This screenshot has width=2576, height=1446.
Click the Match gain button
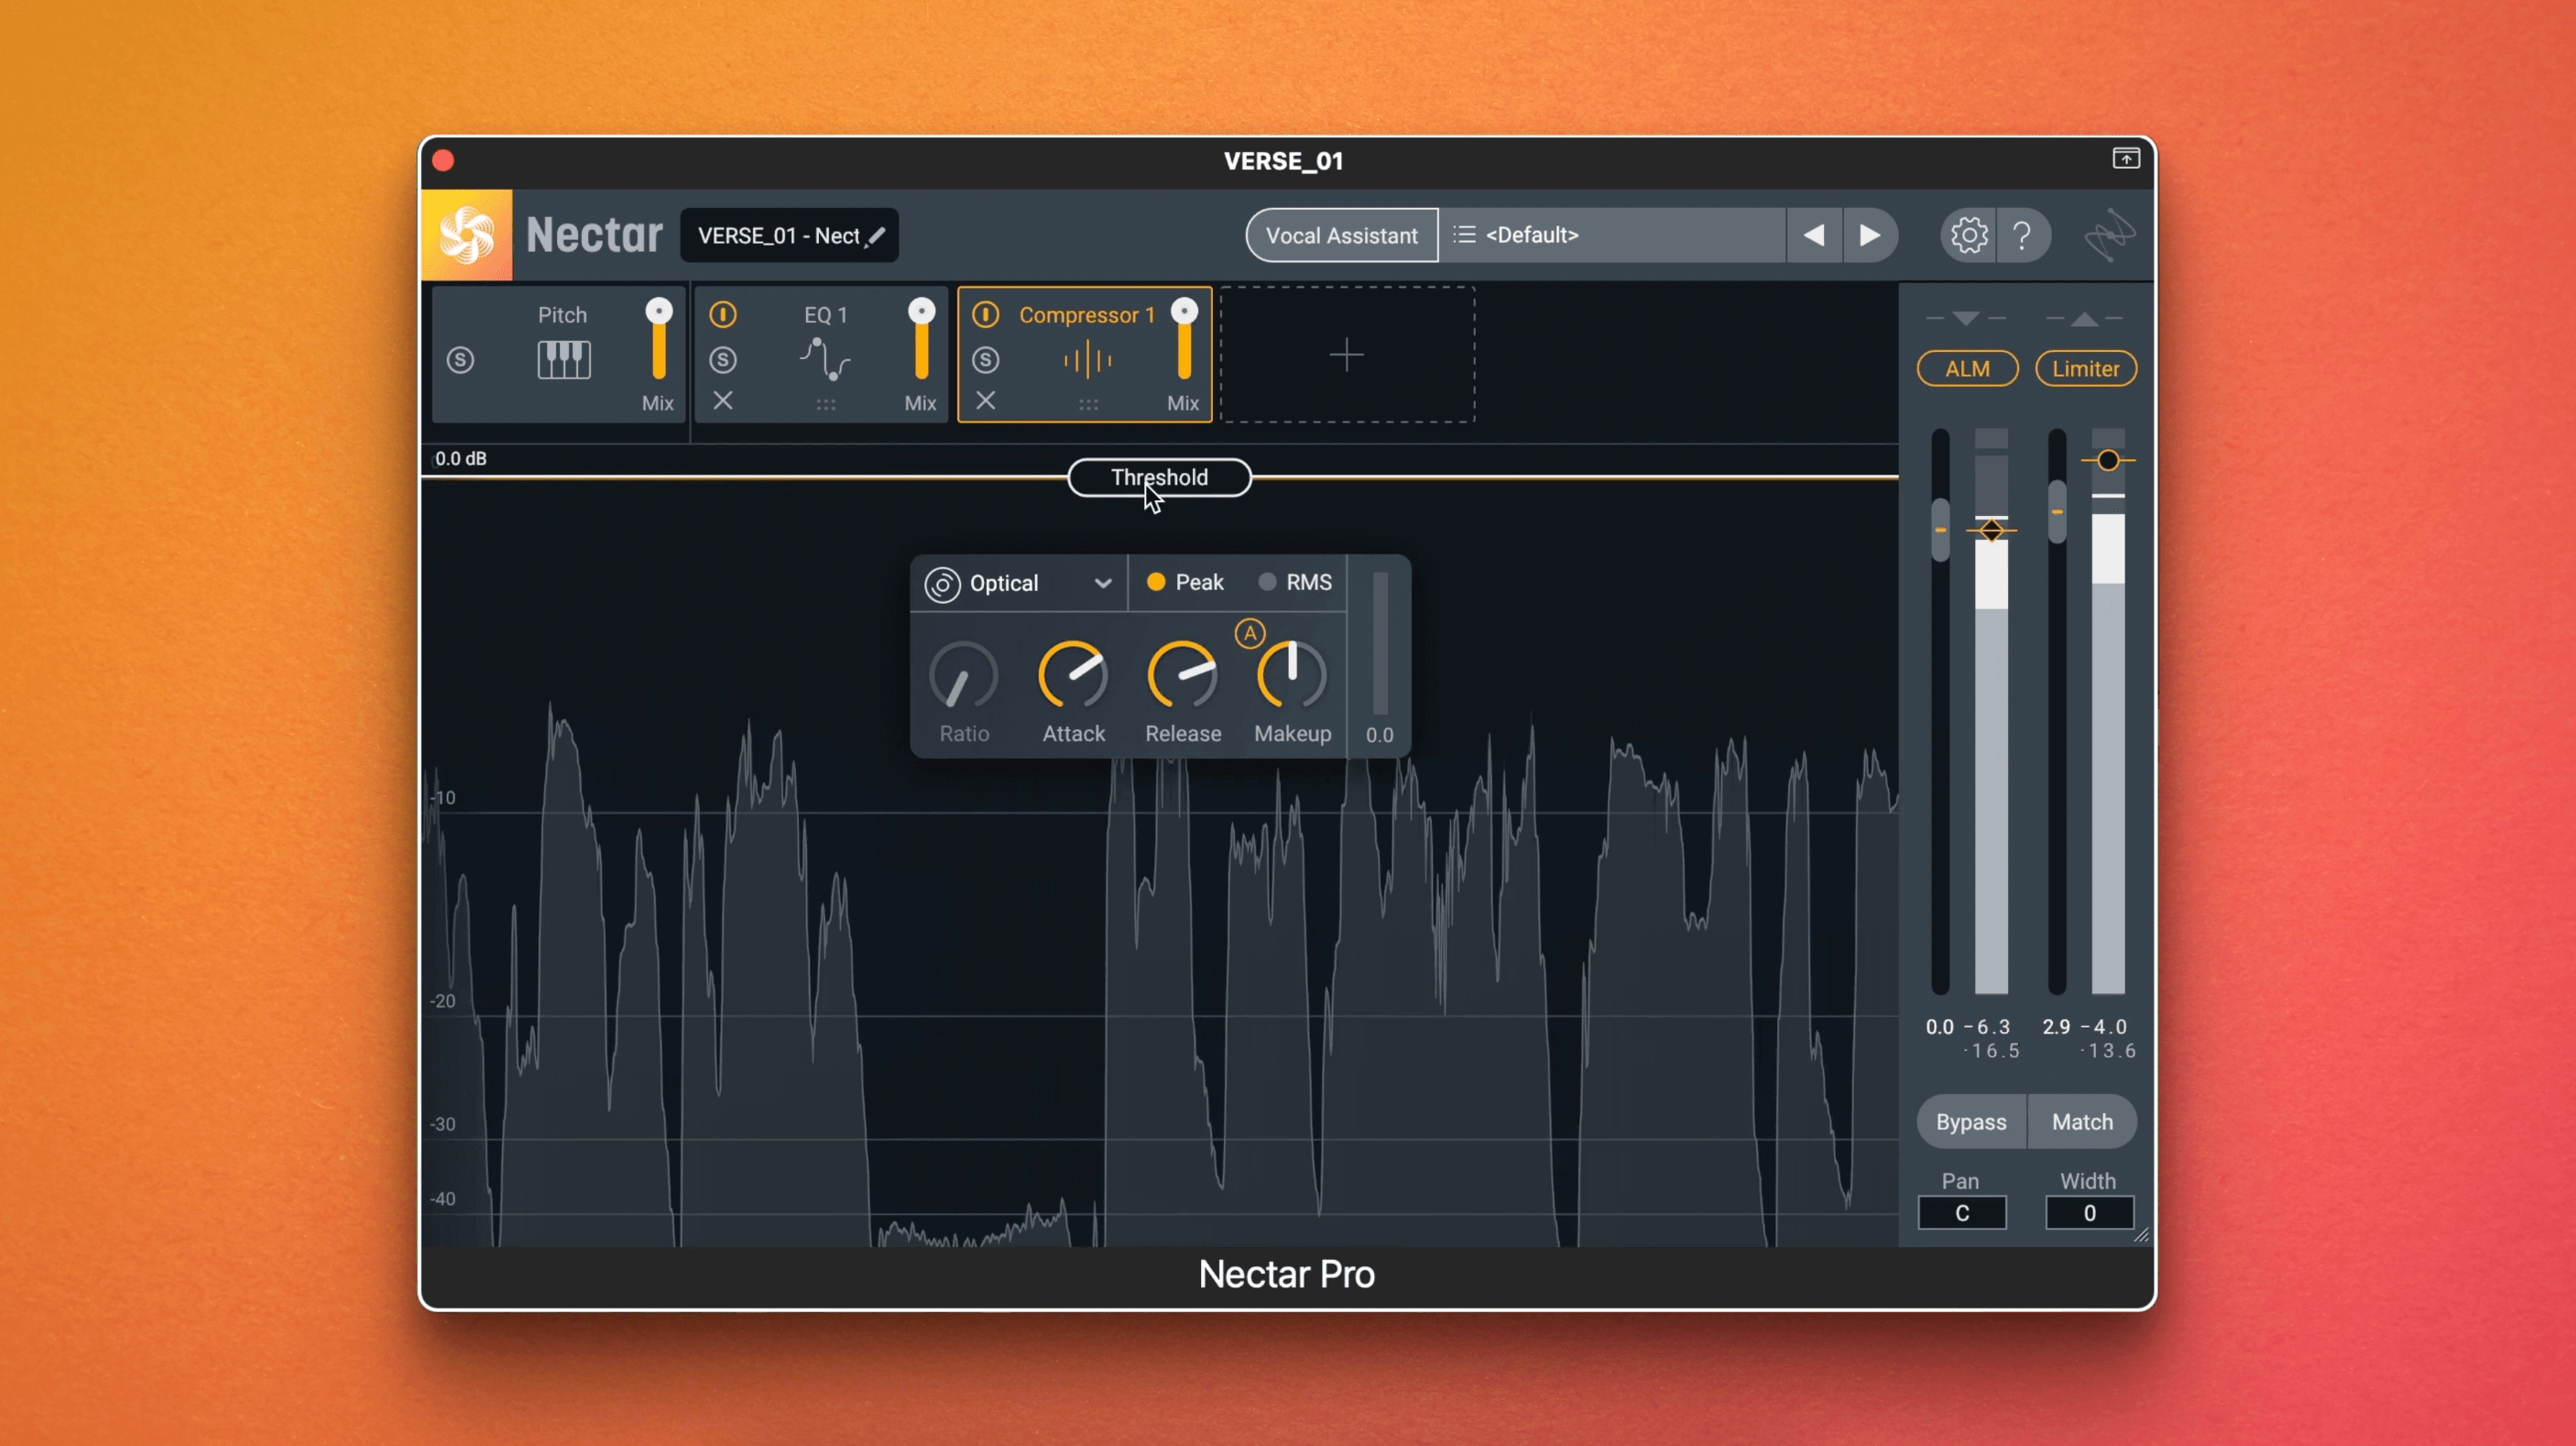click(x=2083, y=1122)
